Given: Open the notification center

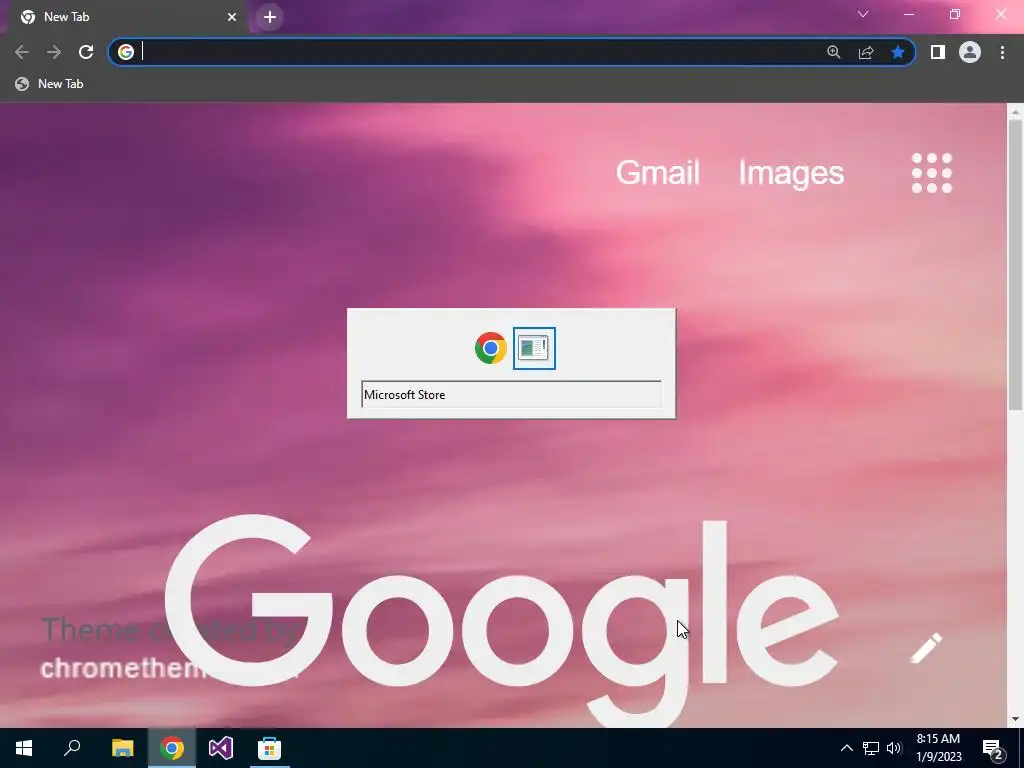Looking at the screenshot, I should pyautogui.click(x=993, y=748).
